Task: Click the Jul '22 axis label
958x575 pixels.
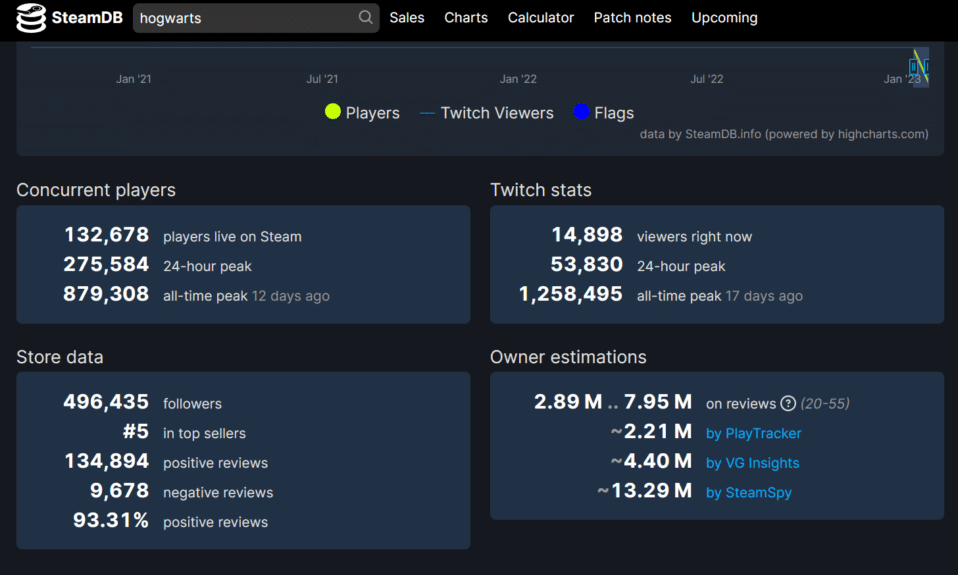Action: coord(707,79)
